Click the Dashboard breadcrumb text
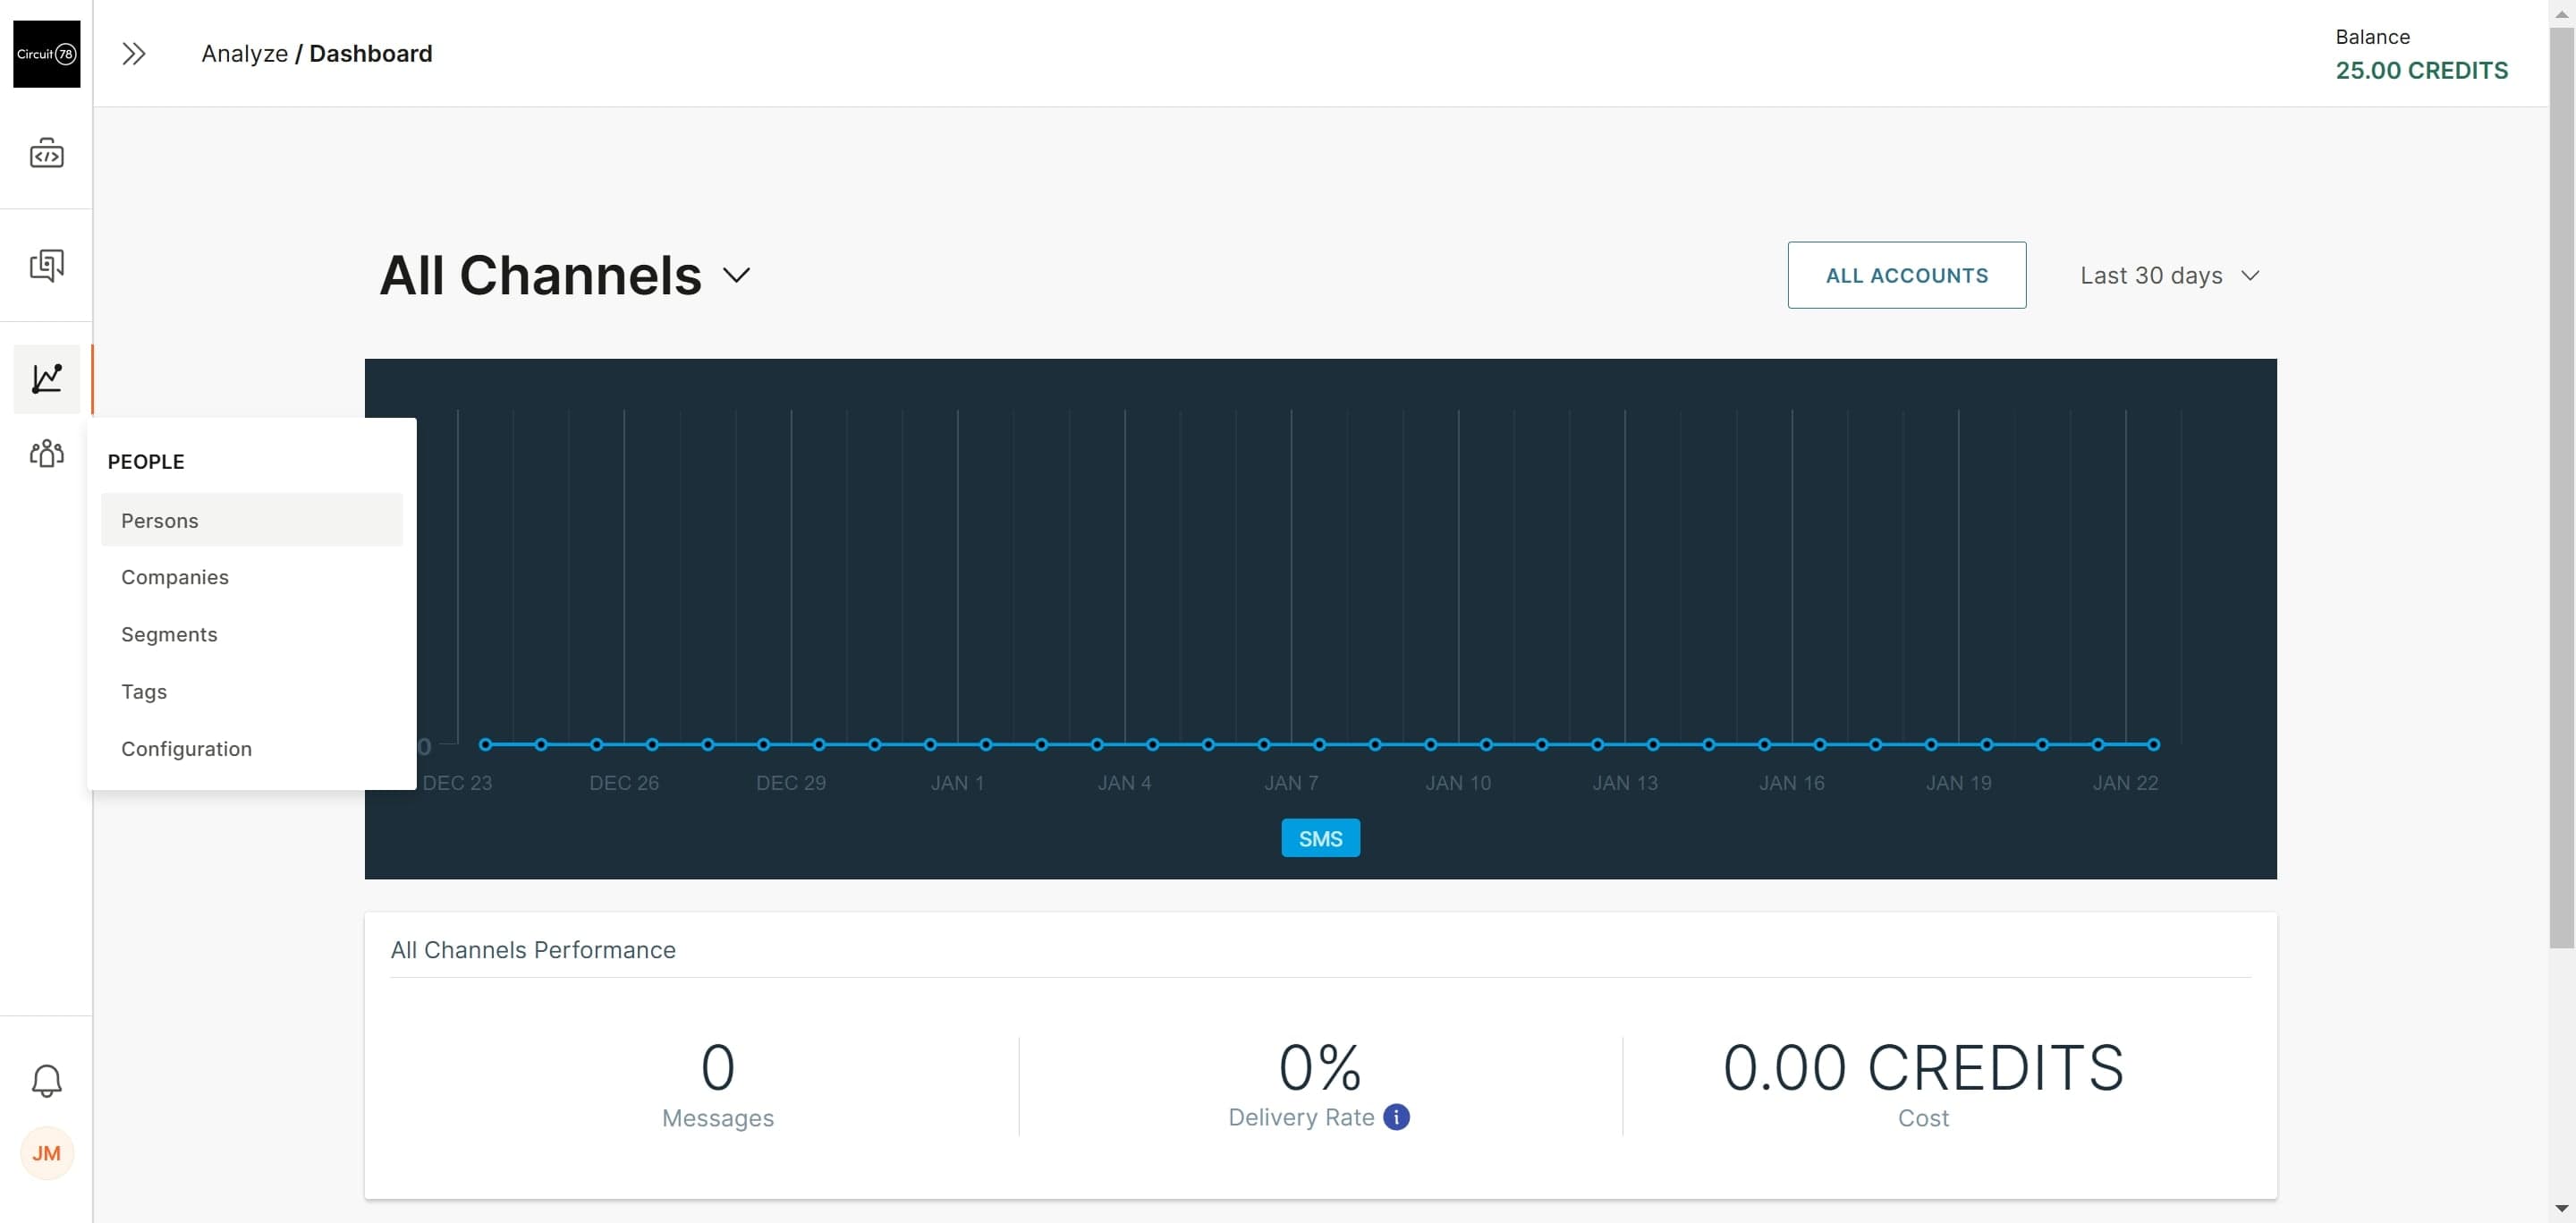 [370, 54]
